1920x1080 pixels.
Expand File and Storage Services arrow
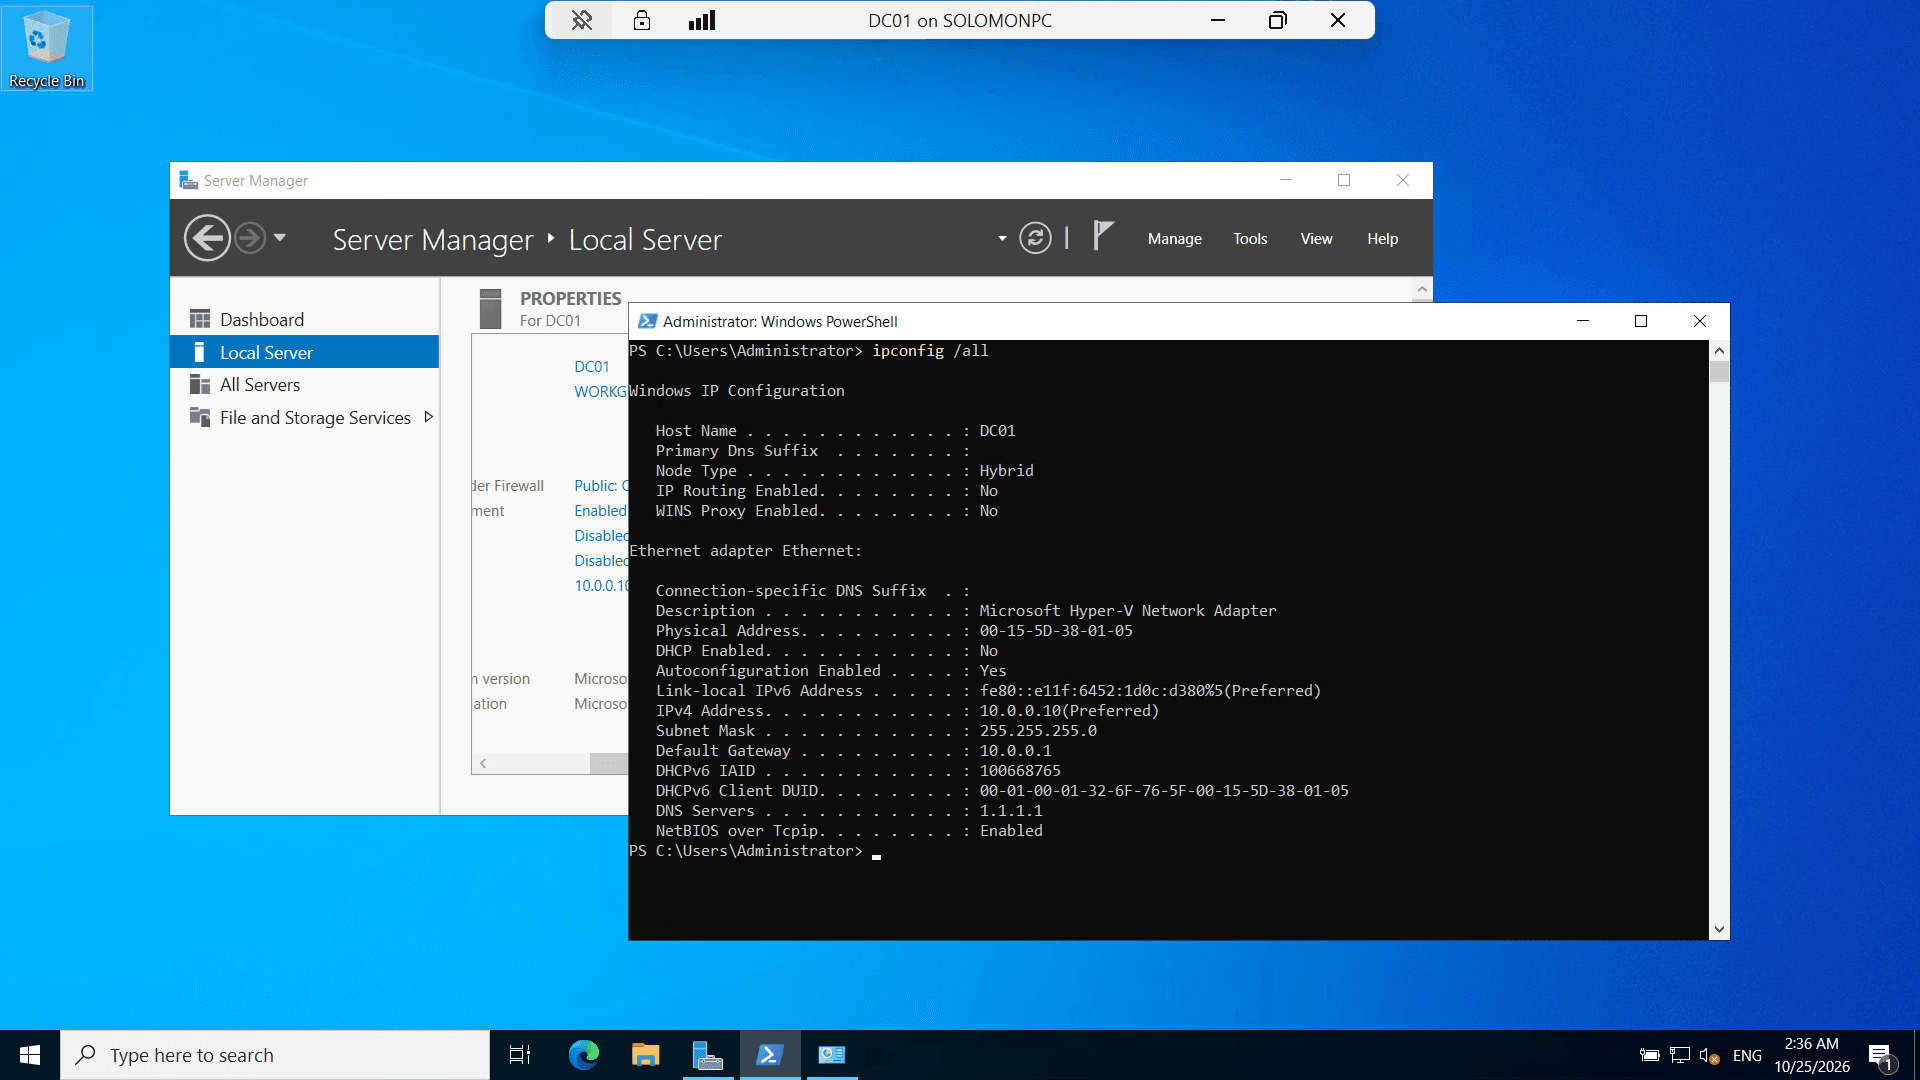tap(429, 417)
